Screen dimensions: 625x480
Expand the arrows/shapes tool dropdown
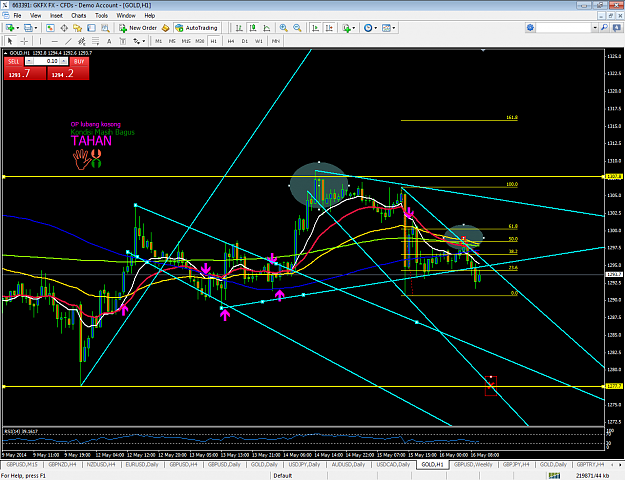143,41
